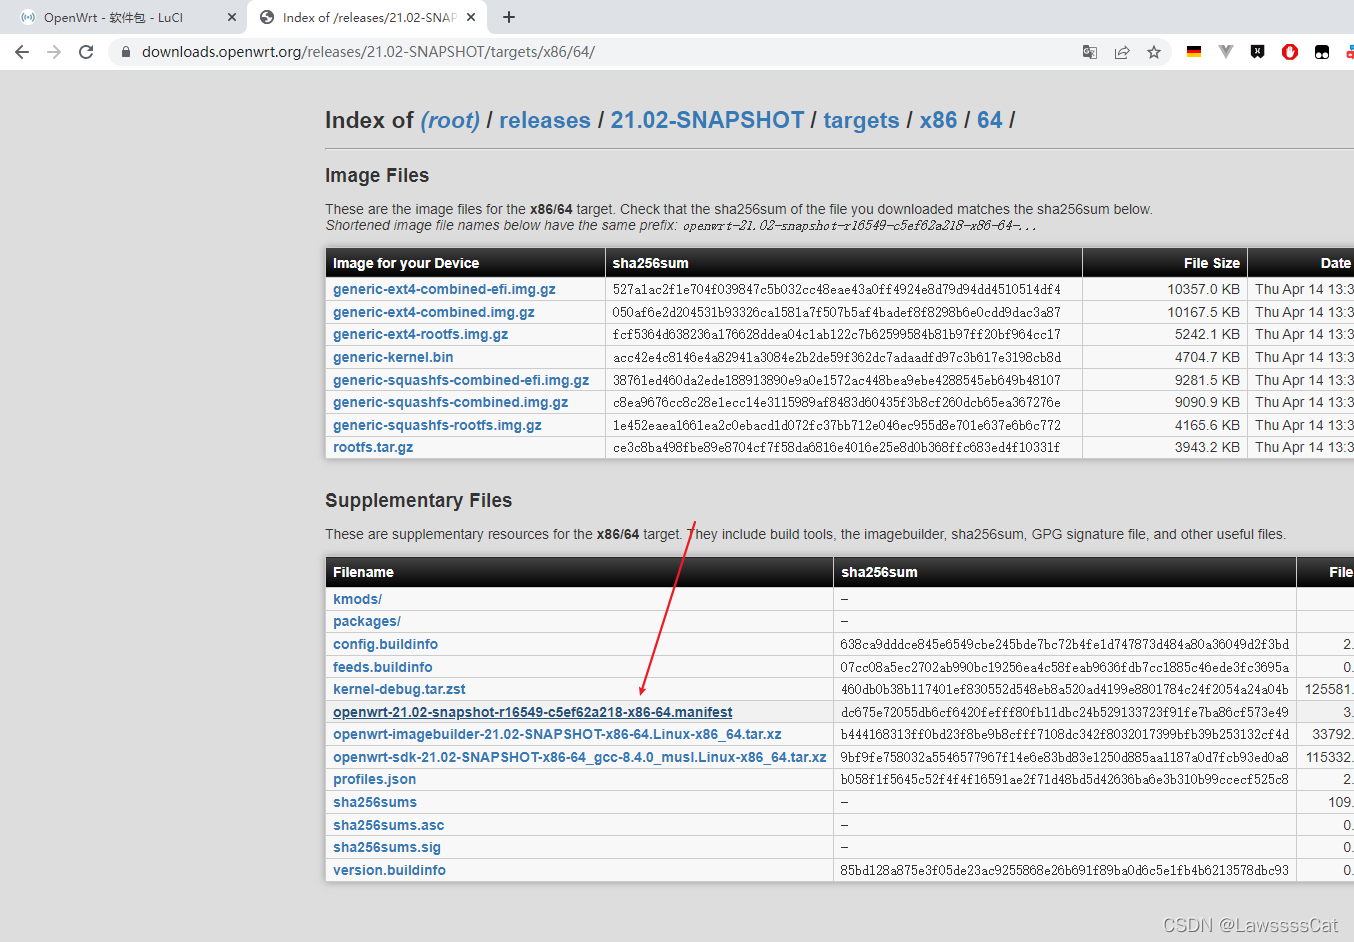This screenshot has width=1354, height=942.
Task: Bookmark this page with the star
Action: pos(1154,52)
